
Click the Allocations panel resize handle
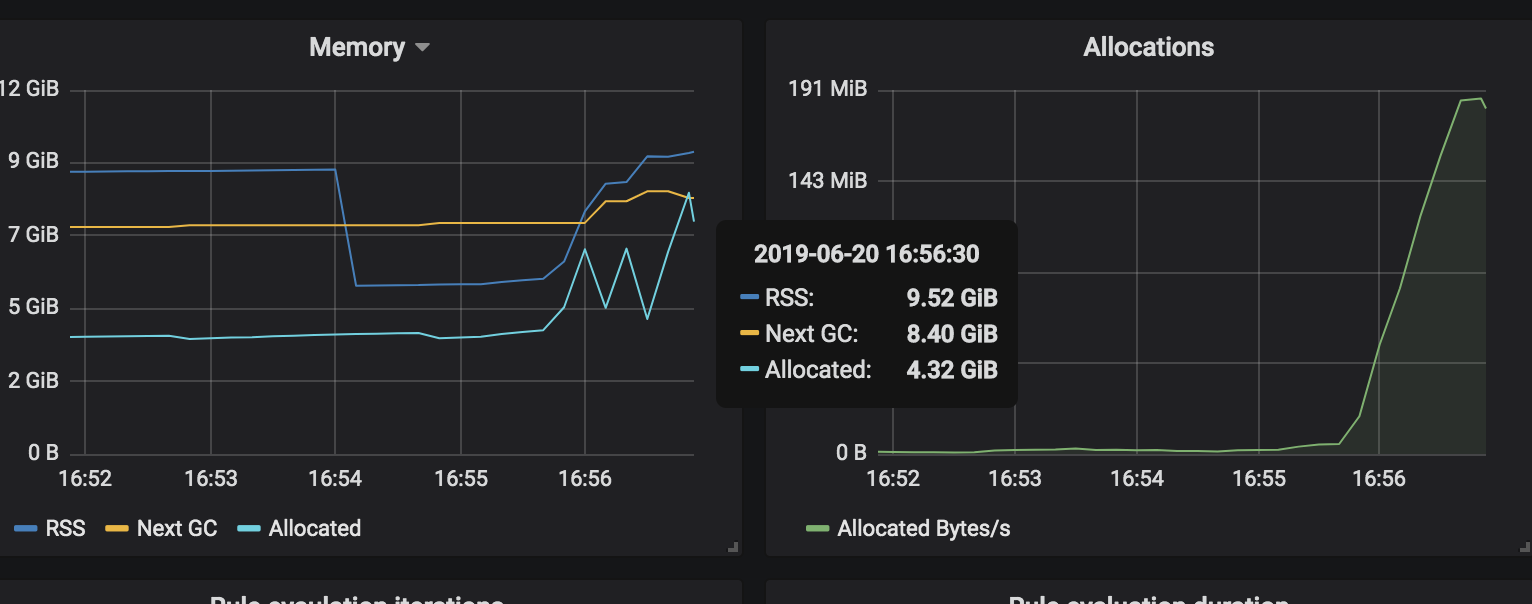[1525, 546]
